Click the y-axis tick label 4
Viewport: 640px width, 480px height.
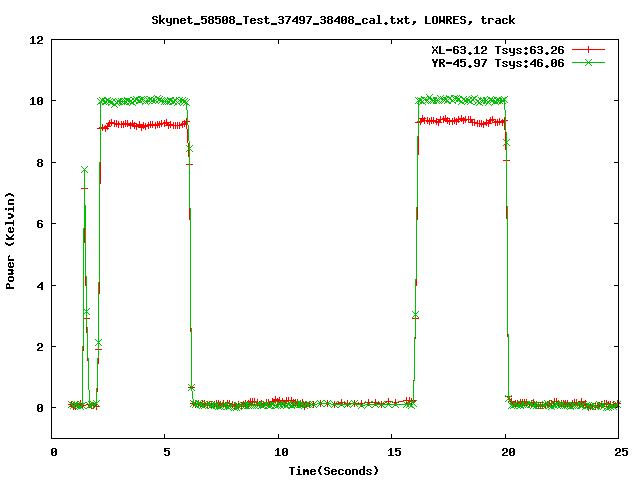pos(40,286)
